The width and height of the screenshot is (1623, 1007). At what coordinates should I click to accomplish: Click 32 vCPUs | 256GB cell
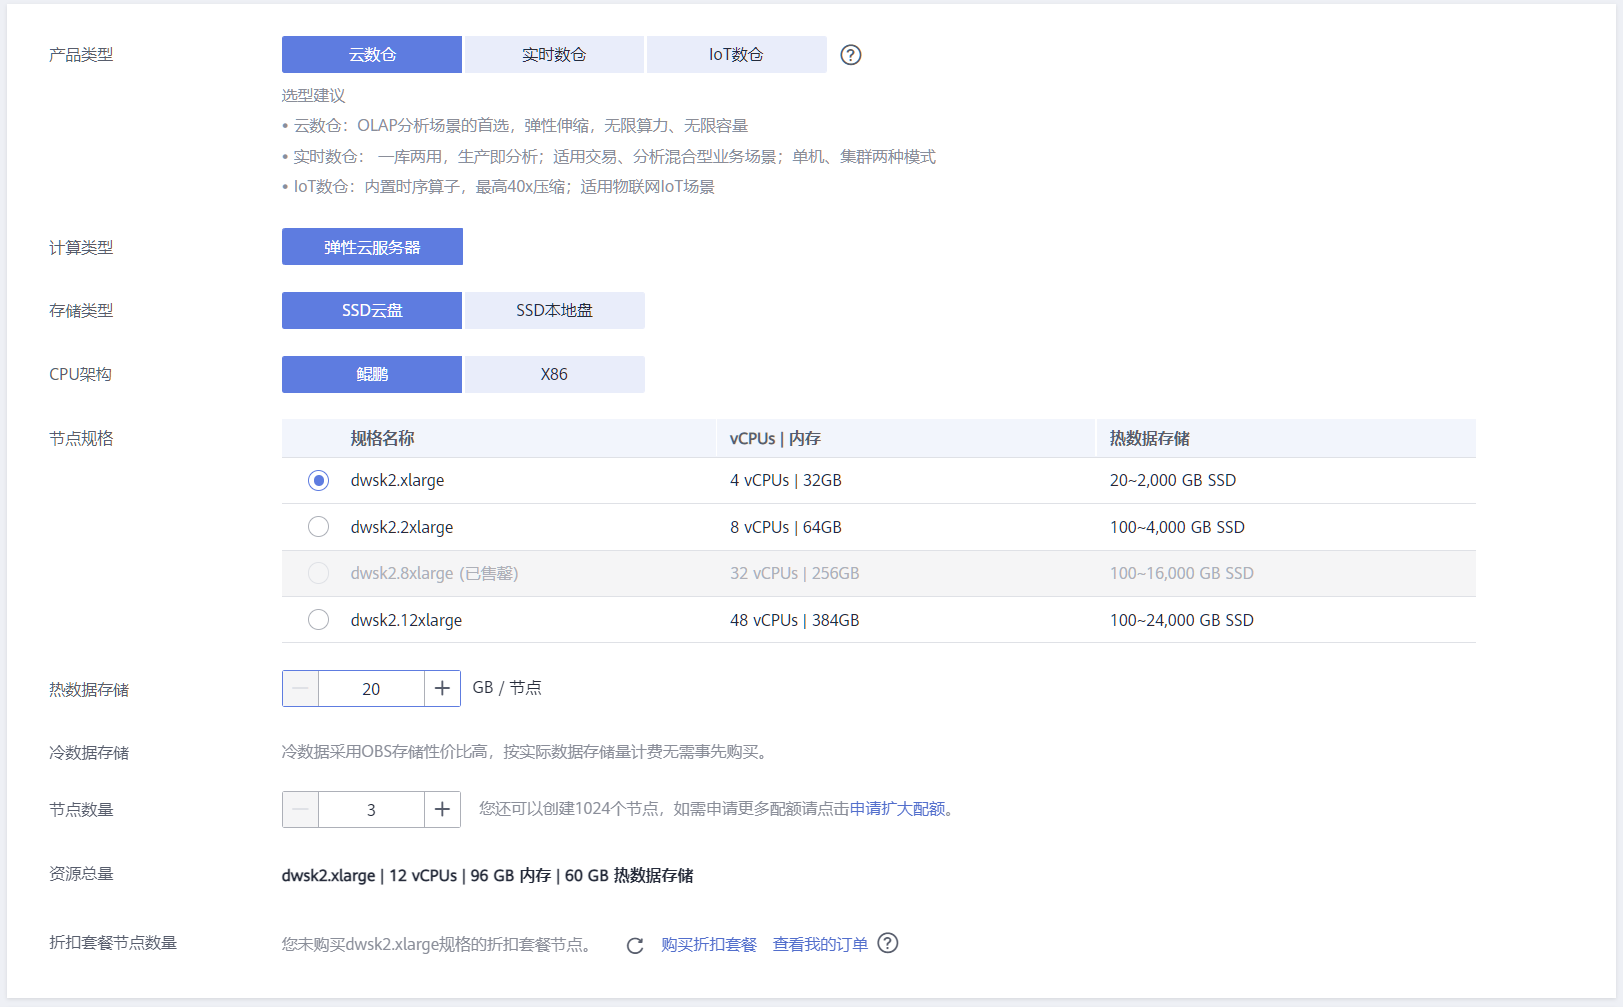[x=795, y=573]
